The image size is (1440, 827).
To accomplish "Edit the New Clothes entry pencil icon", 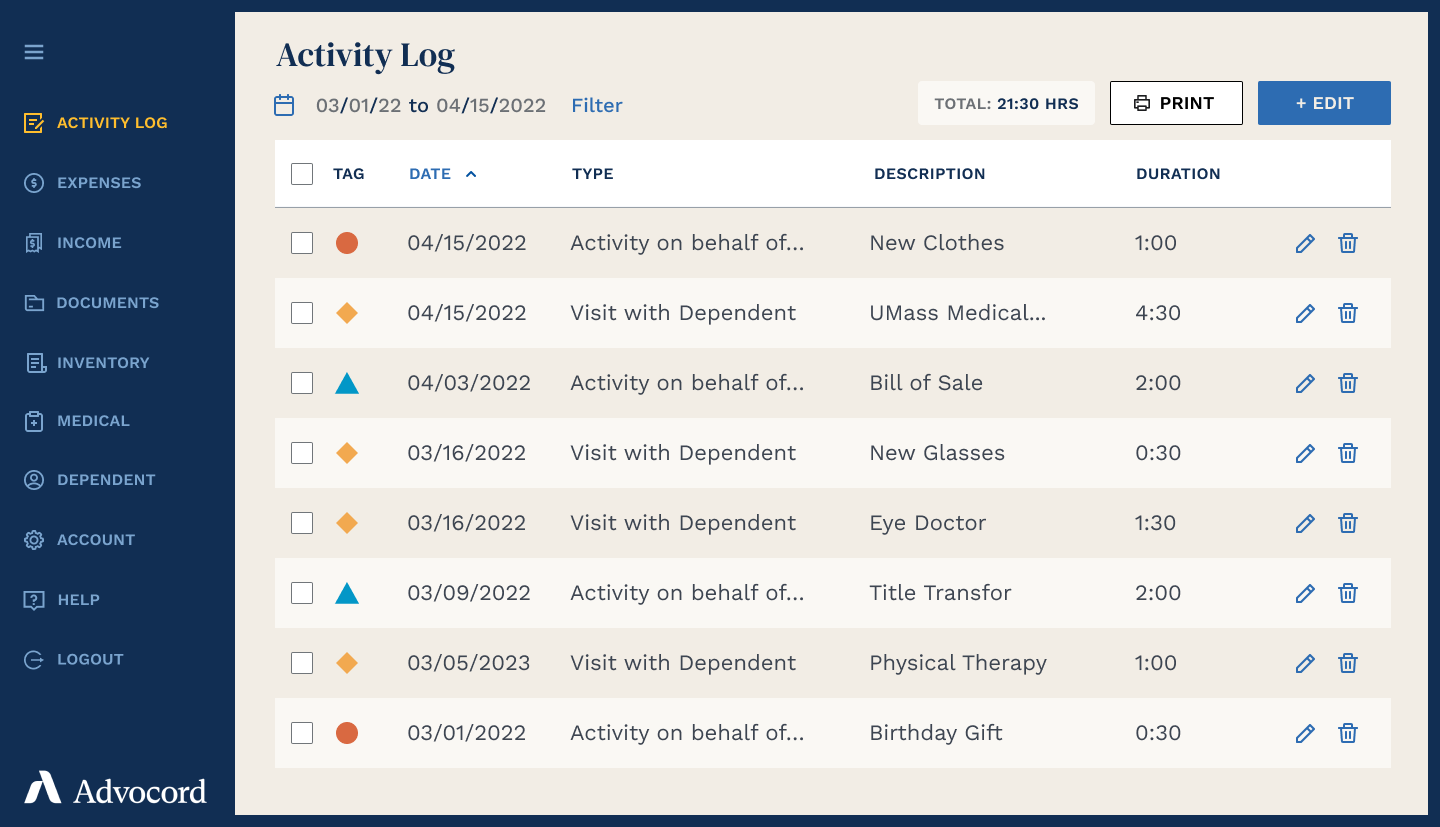I will pyautogui.click(x=1305, y=243).
